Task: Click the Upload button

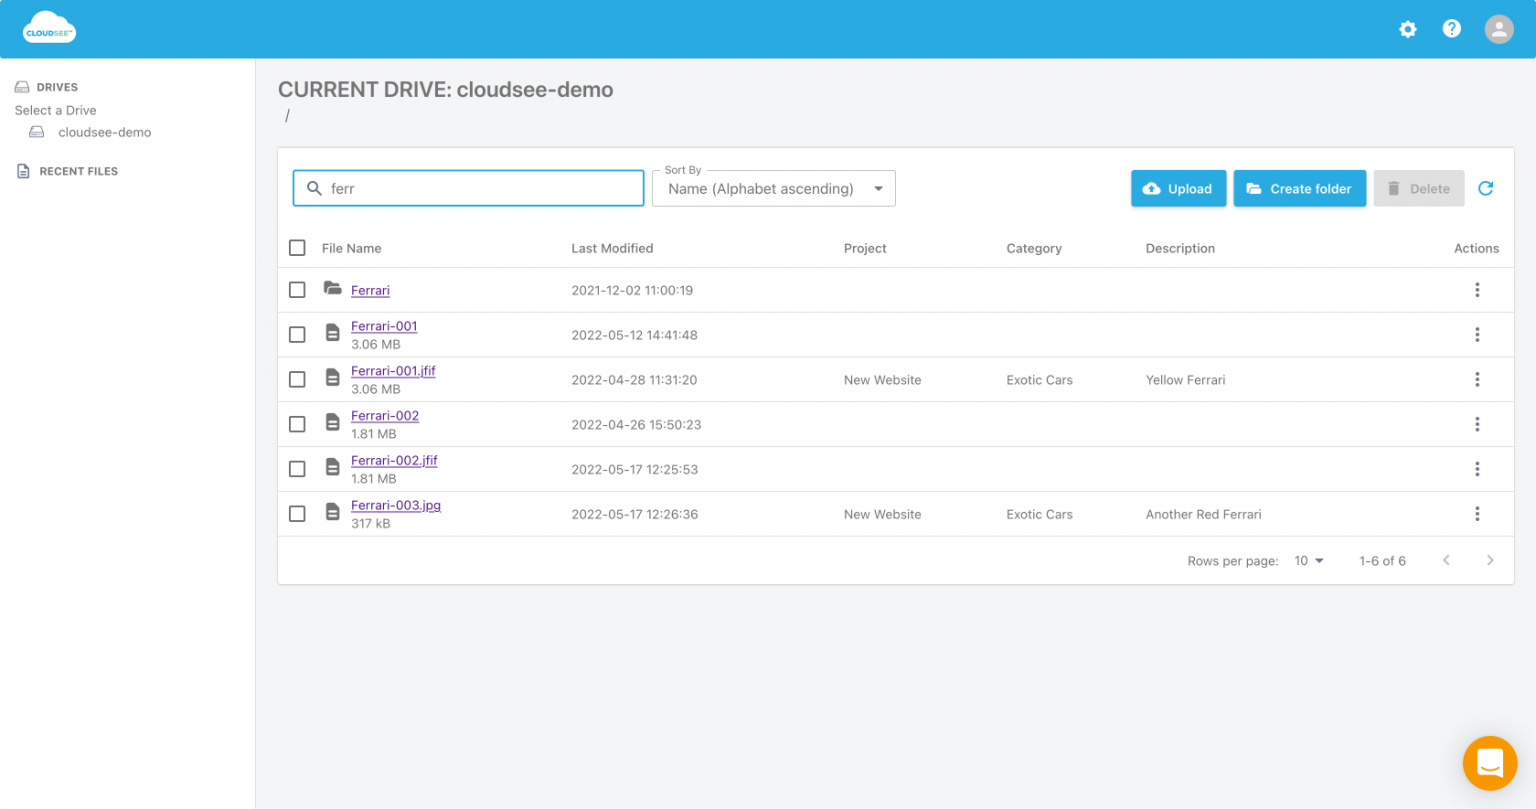Action: tap(1178, 189)
